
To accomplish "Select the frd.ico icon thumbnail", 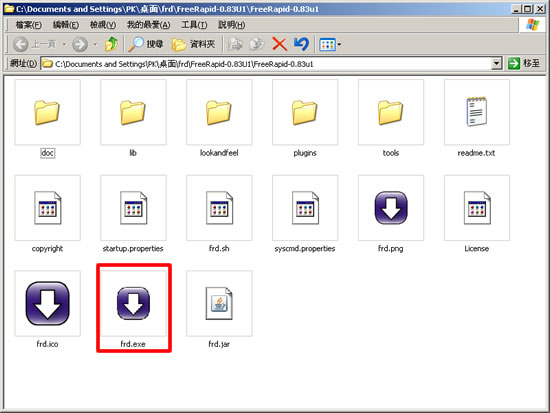I will pos(47,304).
